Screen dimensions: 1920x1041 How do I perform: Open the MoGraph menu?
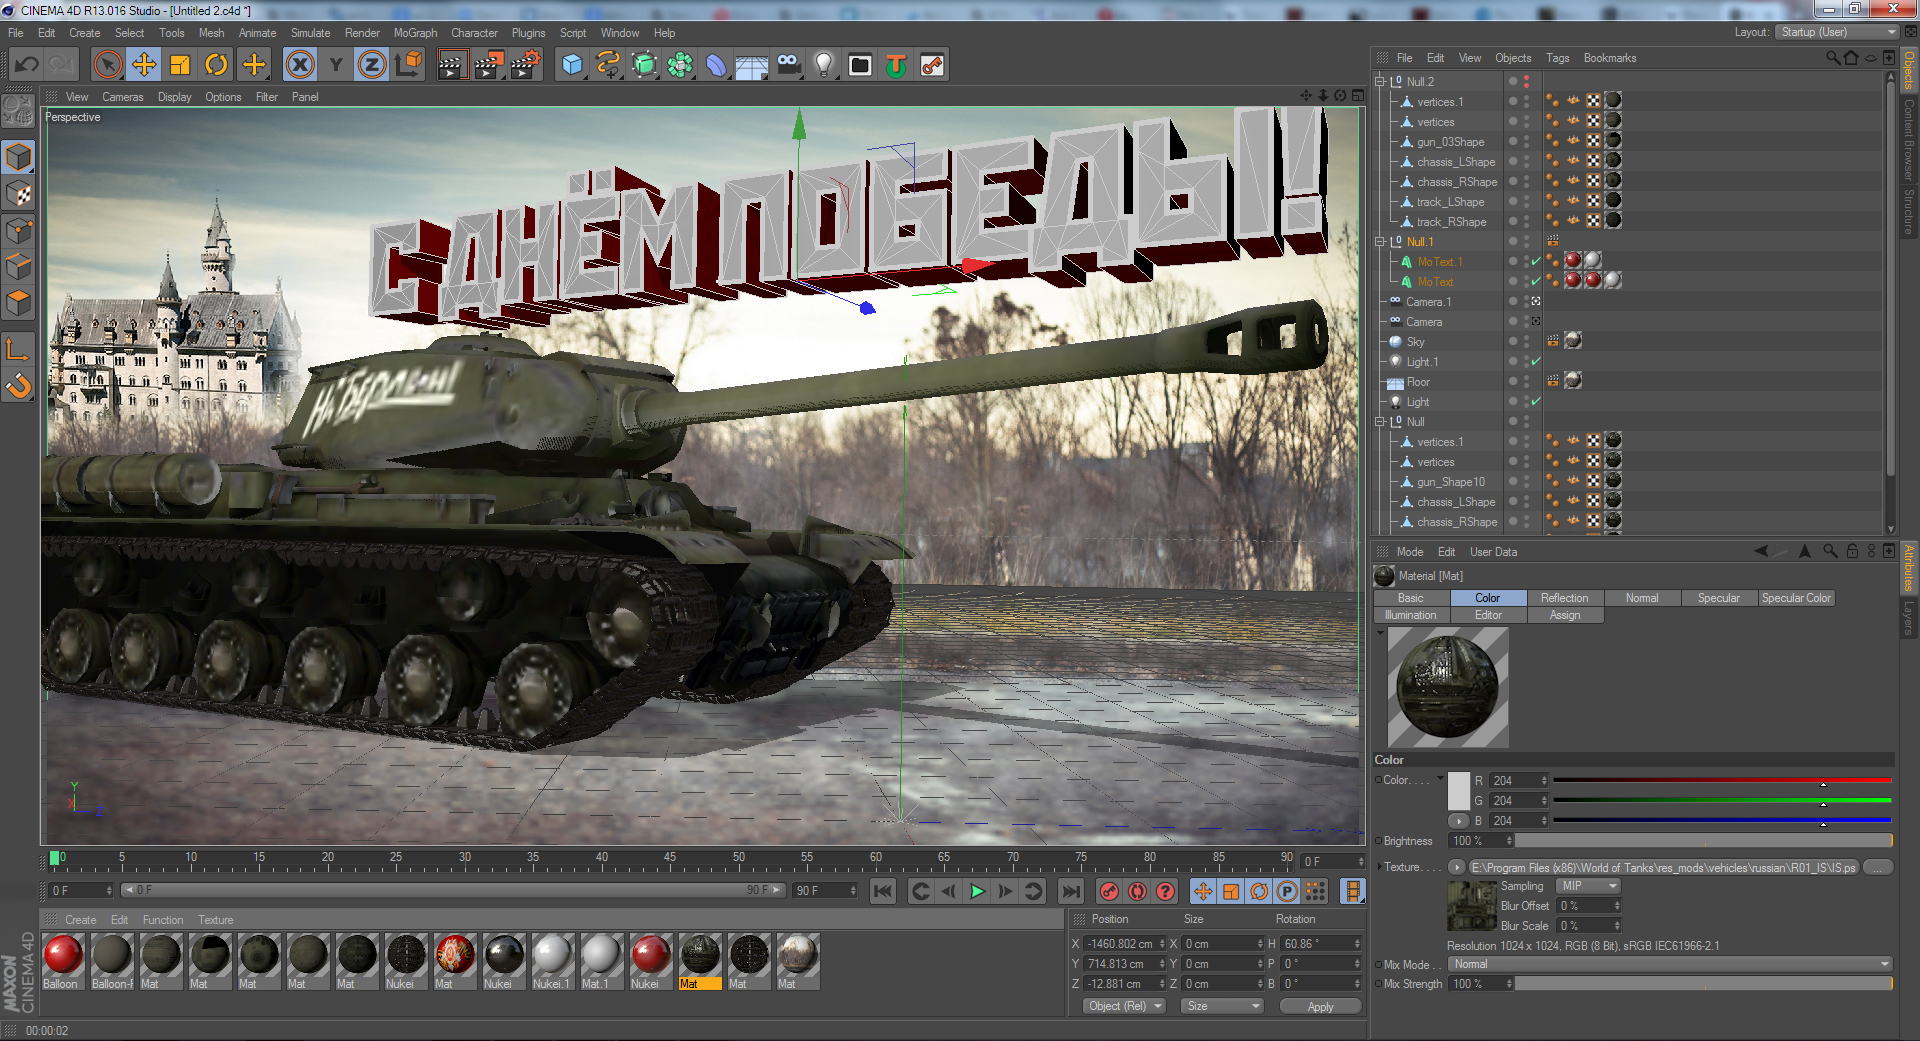(415, 33)
